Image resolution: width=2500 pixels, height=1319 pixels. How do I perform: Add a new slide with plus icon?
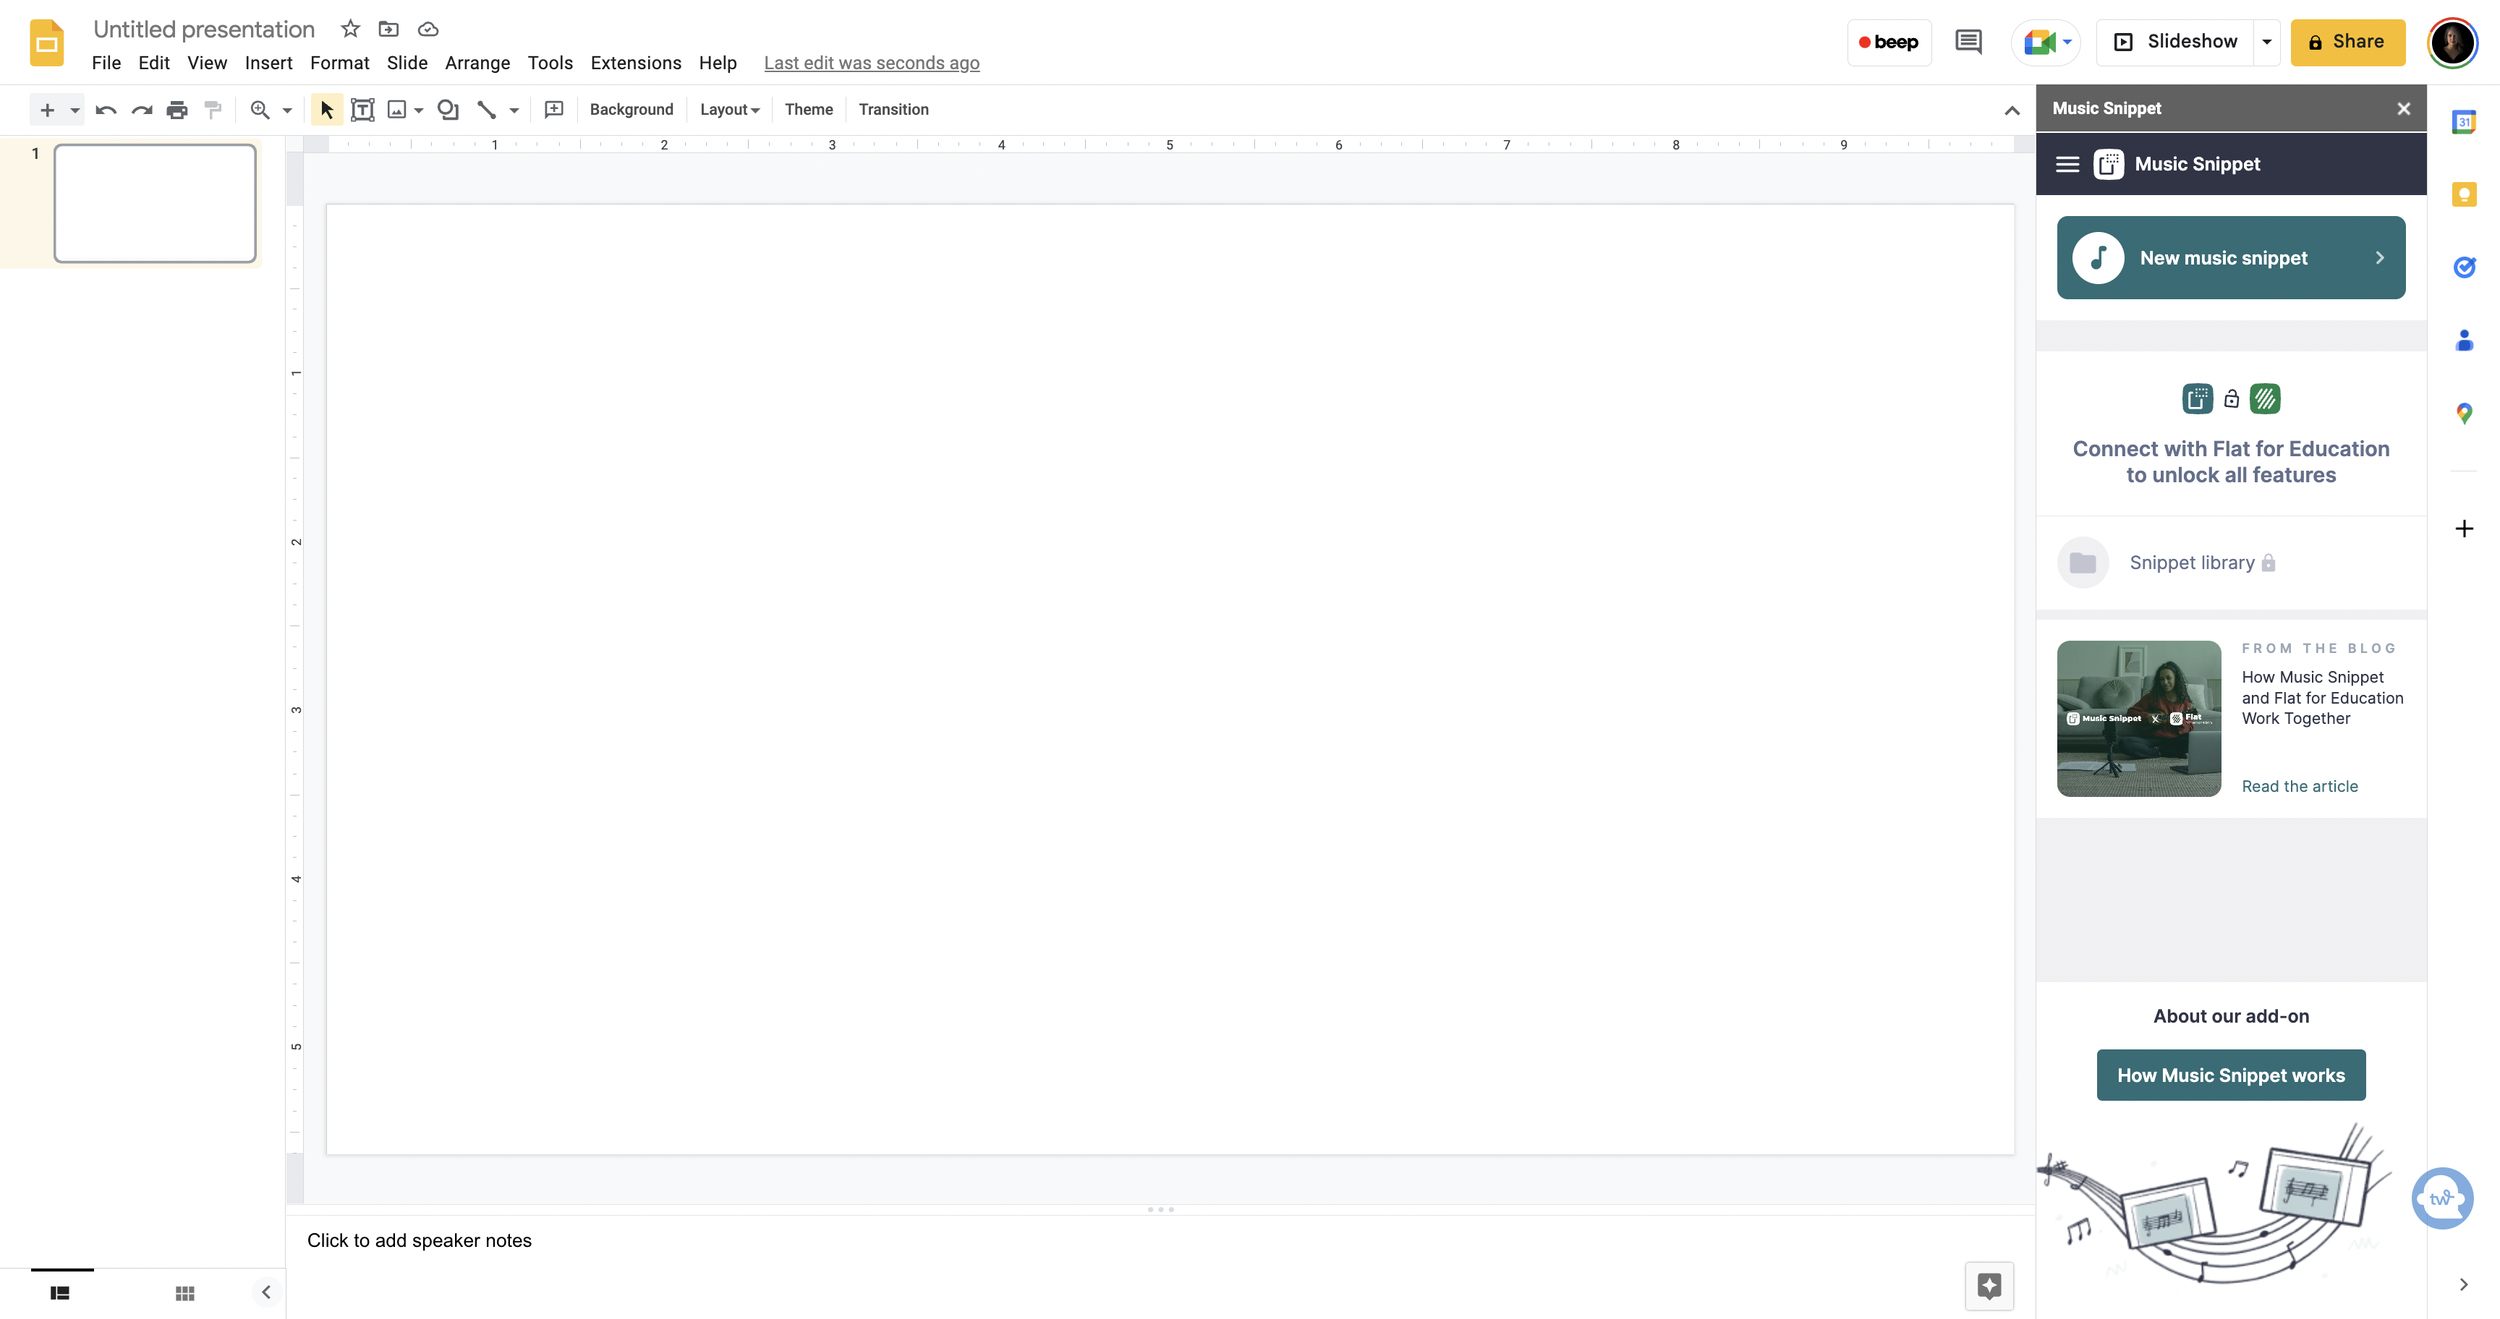(47, 110)
